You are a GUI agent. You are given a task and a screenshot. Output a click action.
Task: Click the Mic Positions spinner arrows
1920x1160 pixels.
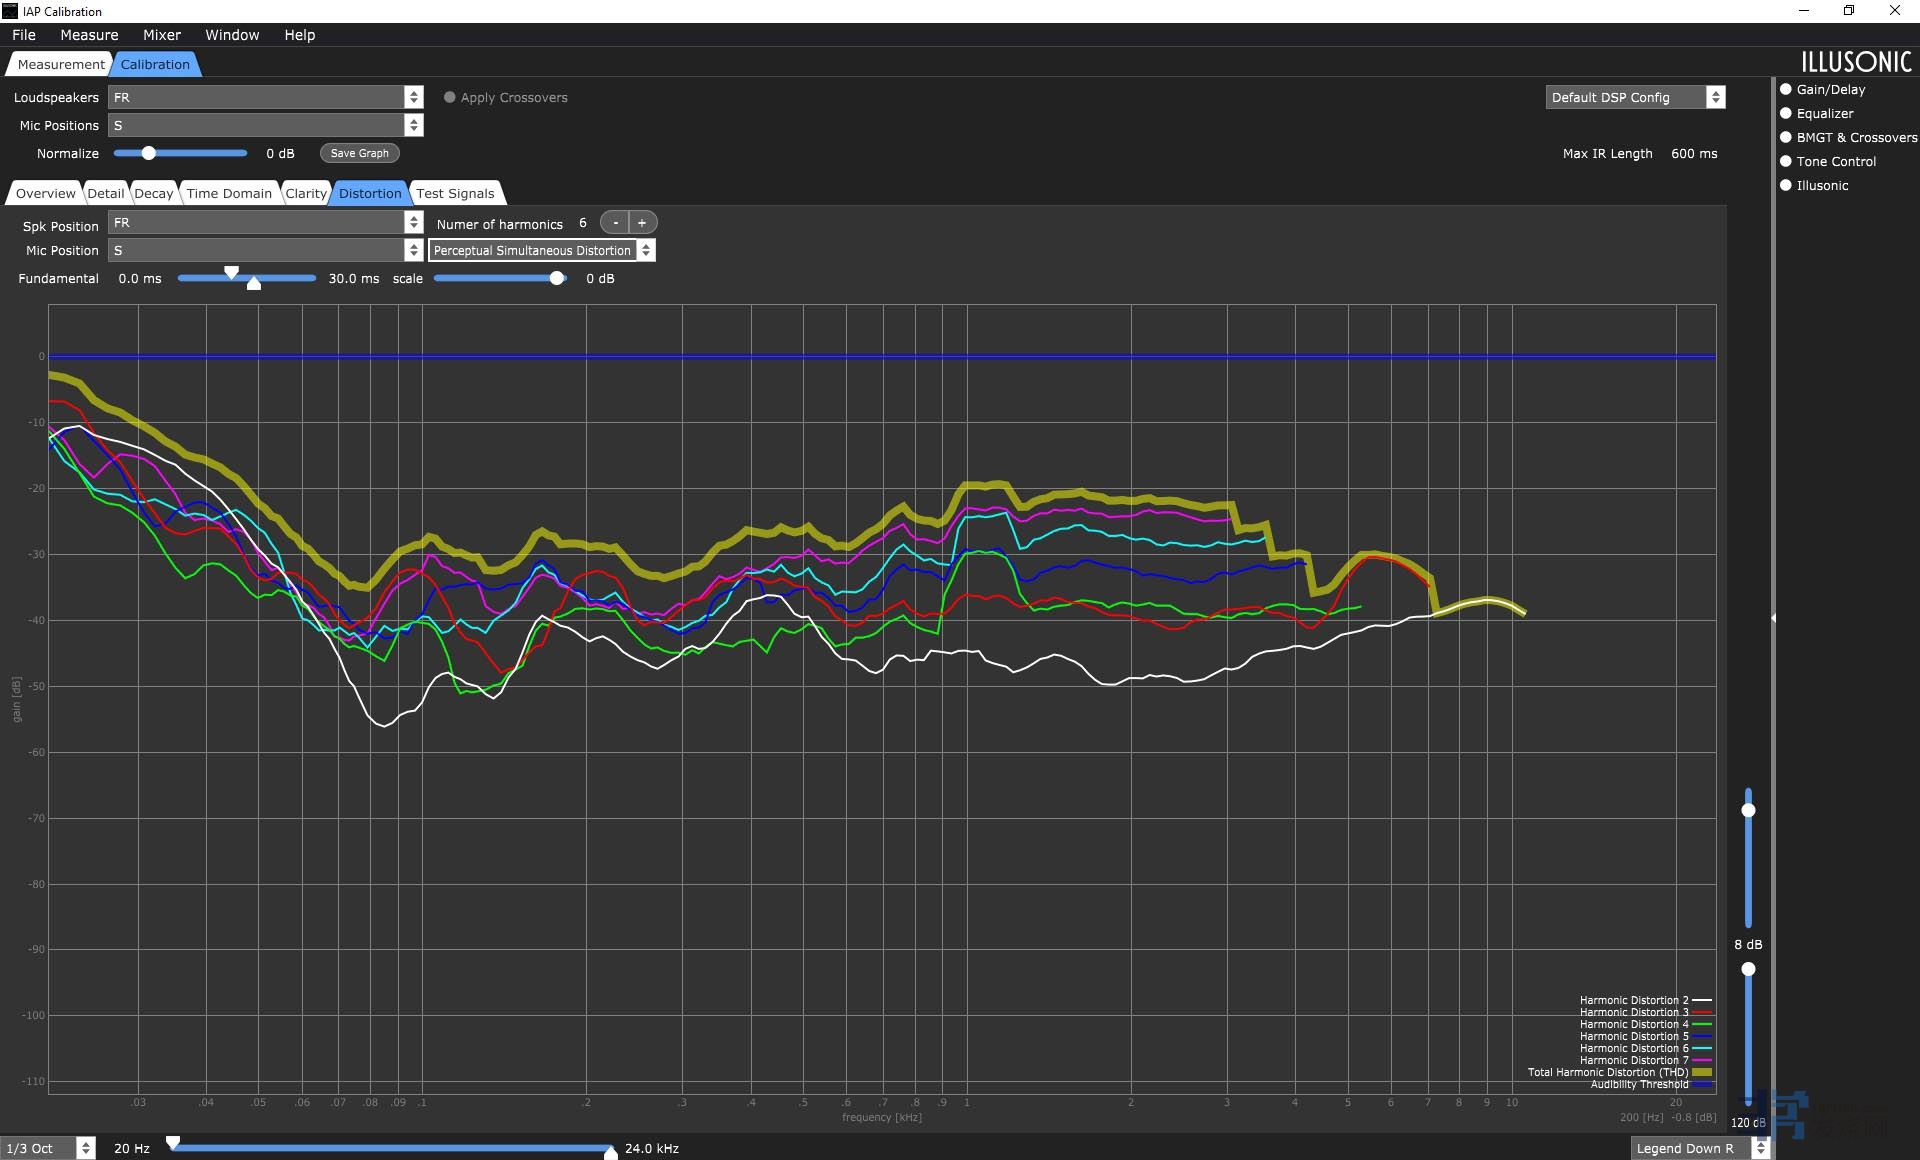pyautogui.click(x=413, y=125)
